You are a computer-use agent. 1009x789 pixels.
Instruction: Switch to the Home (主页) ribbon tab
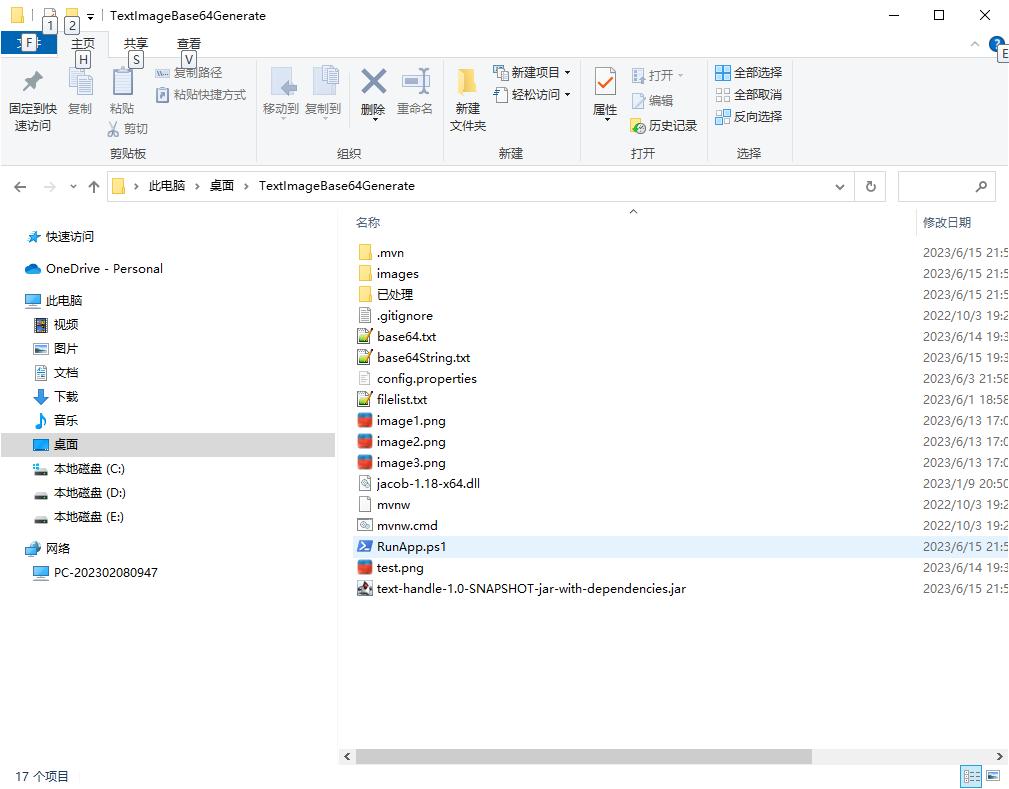tap(82, 43)
